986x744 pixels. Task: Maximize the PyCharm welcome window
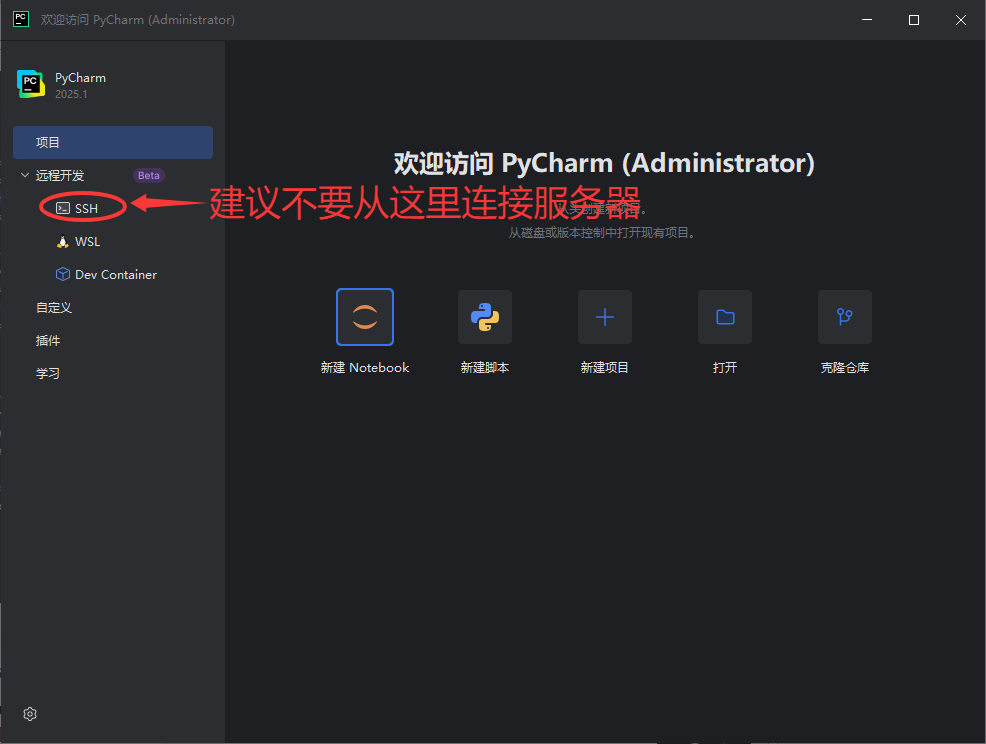914,19
